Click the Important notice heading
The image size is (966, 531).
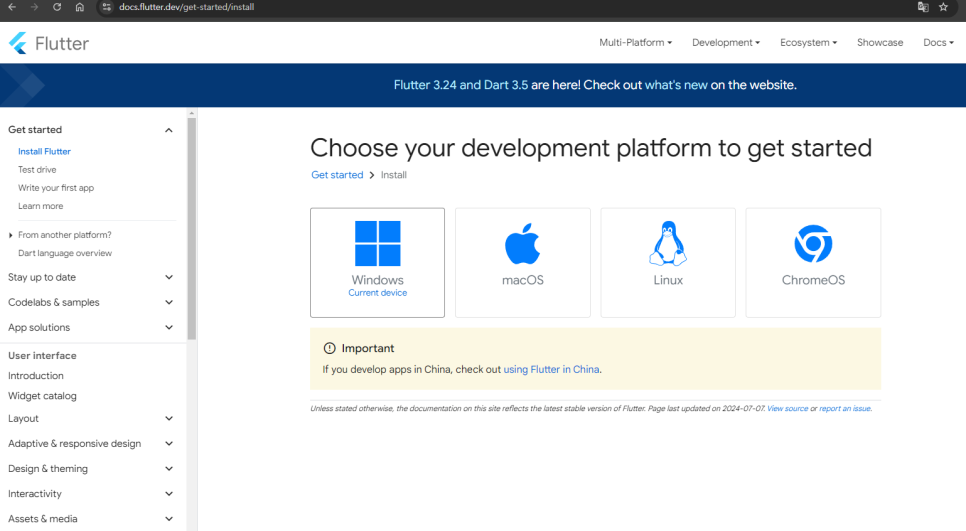coord(368,349)
